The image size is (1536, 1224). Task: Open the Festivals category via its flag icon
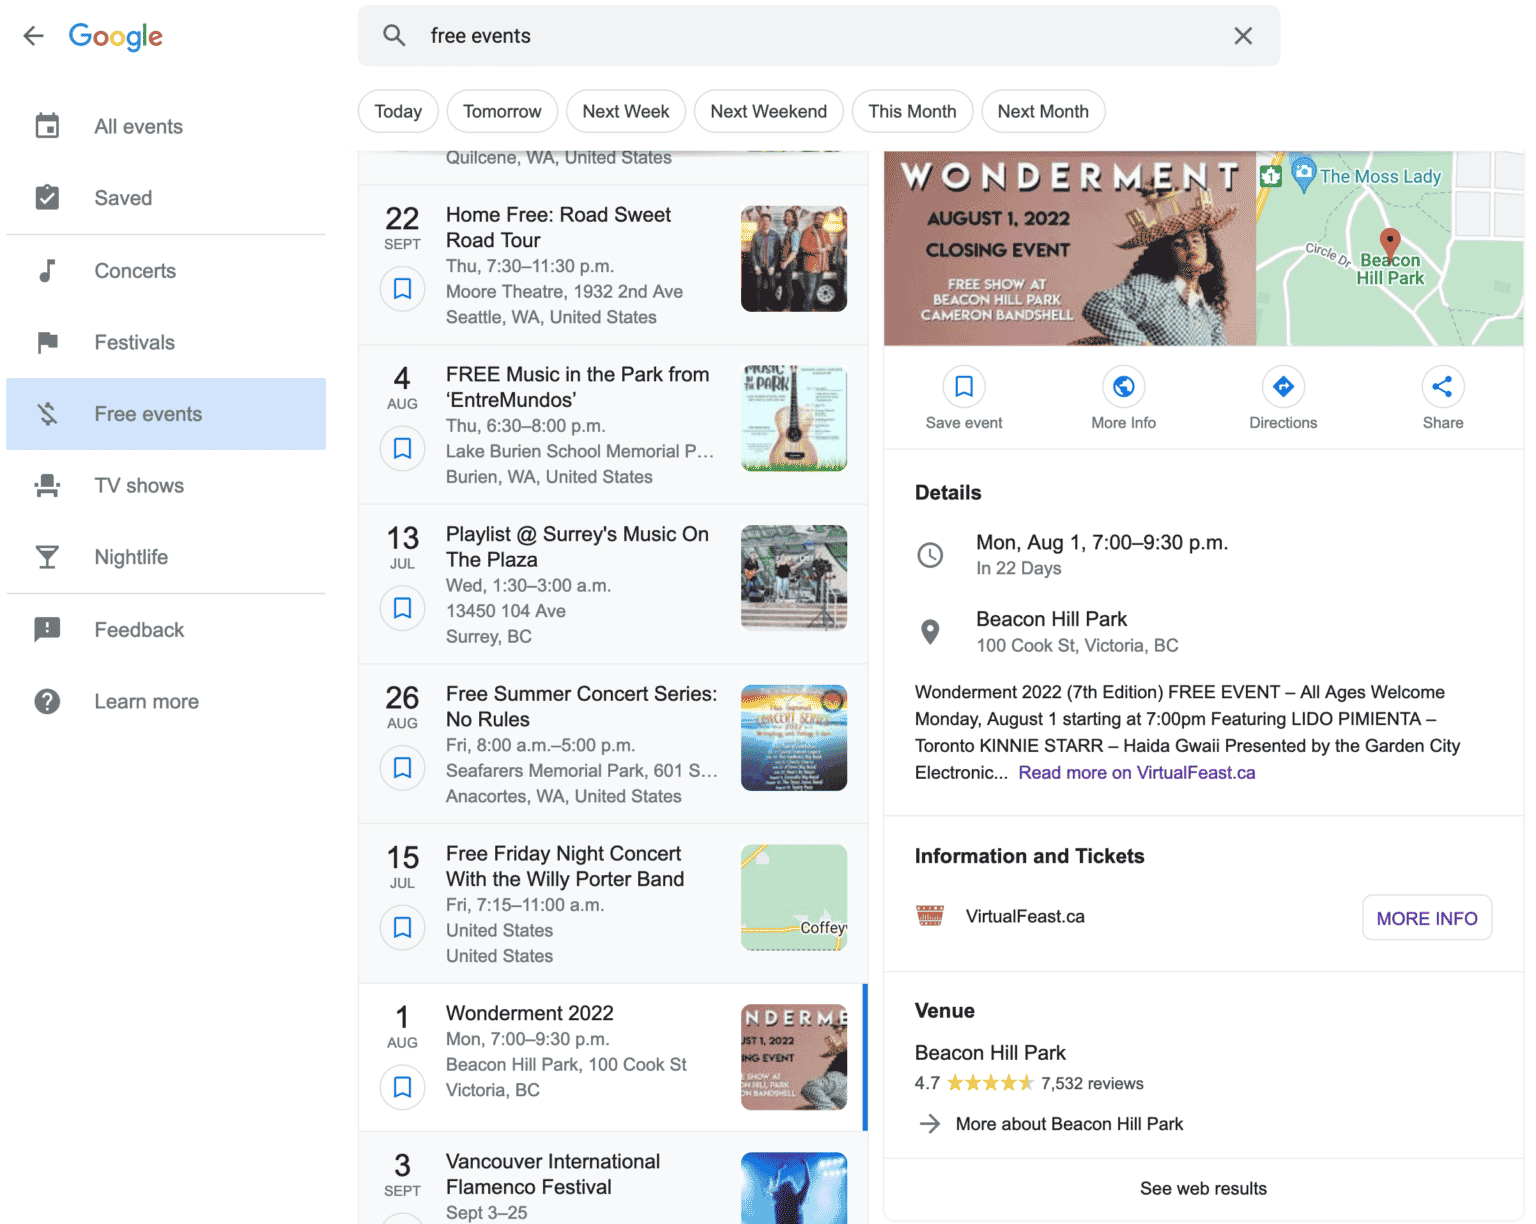(x=47, y=342)
